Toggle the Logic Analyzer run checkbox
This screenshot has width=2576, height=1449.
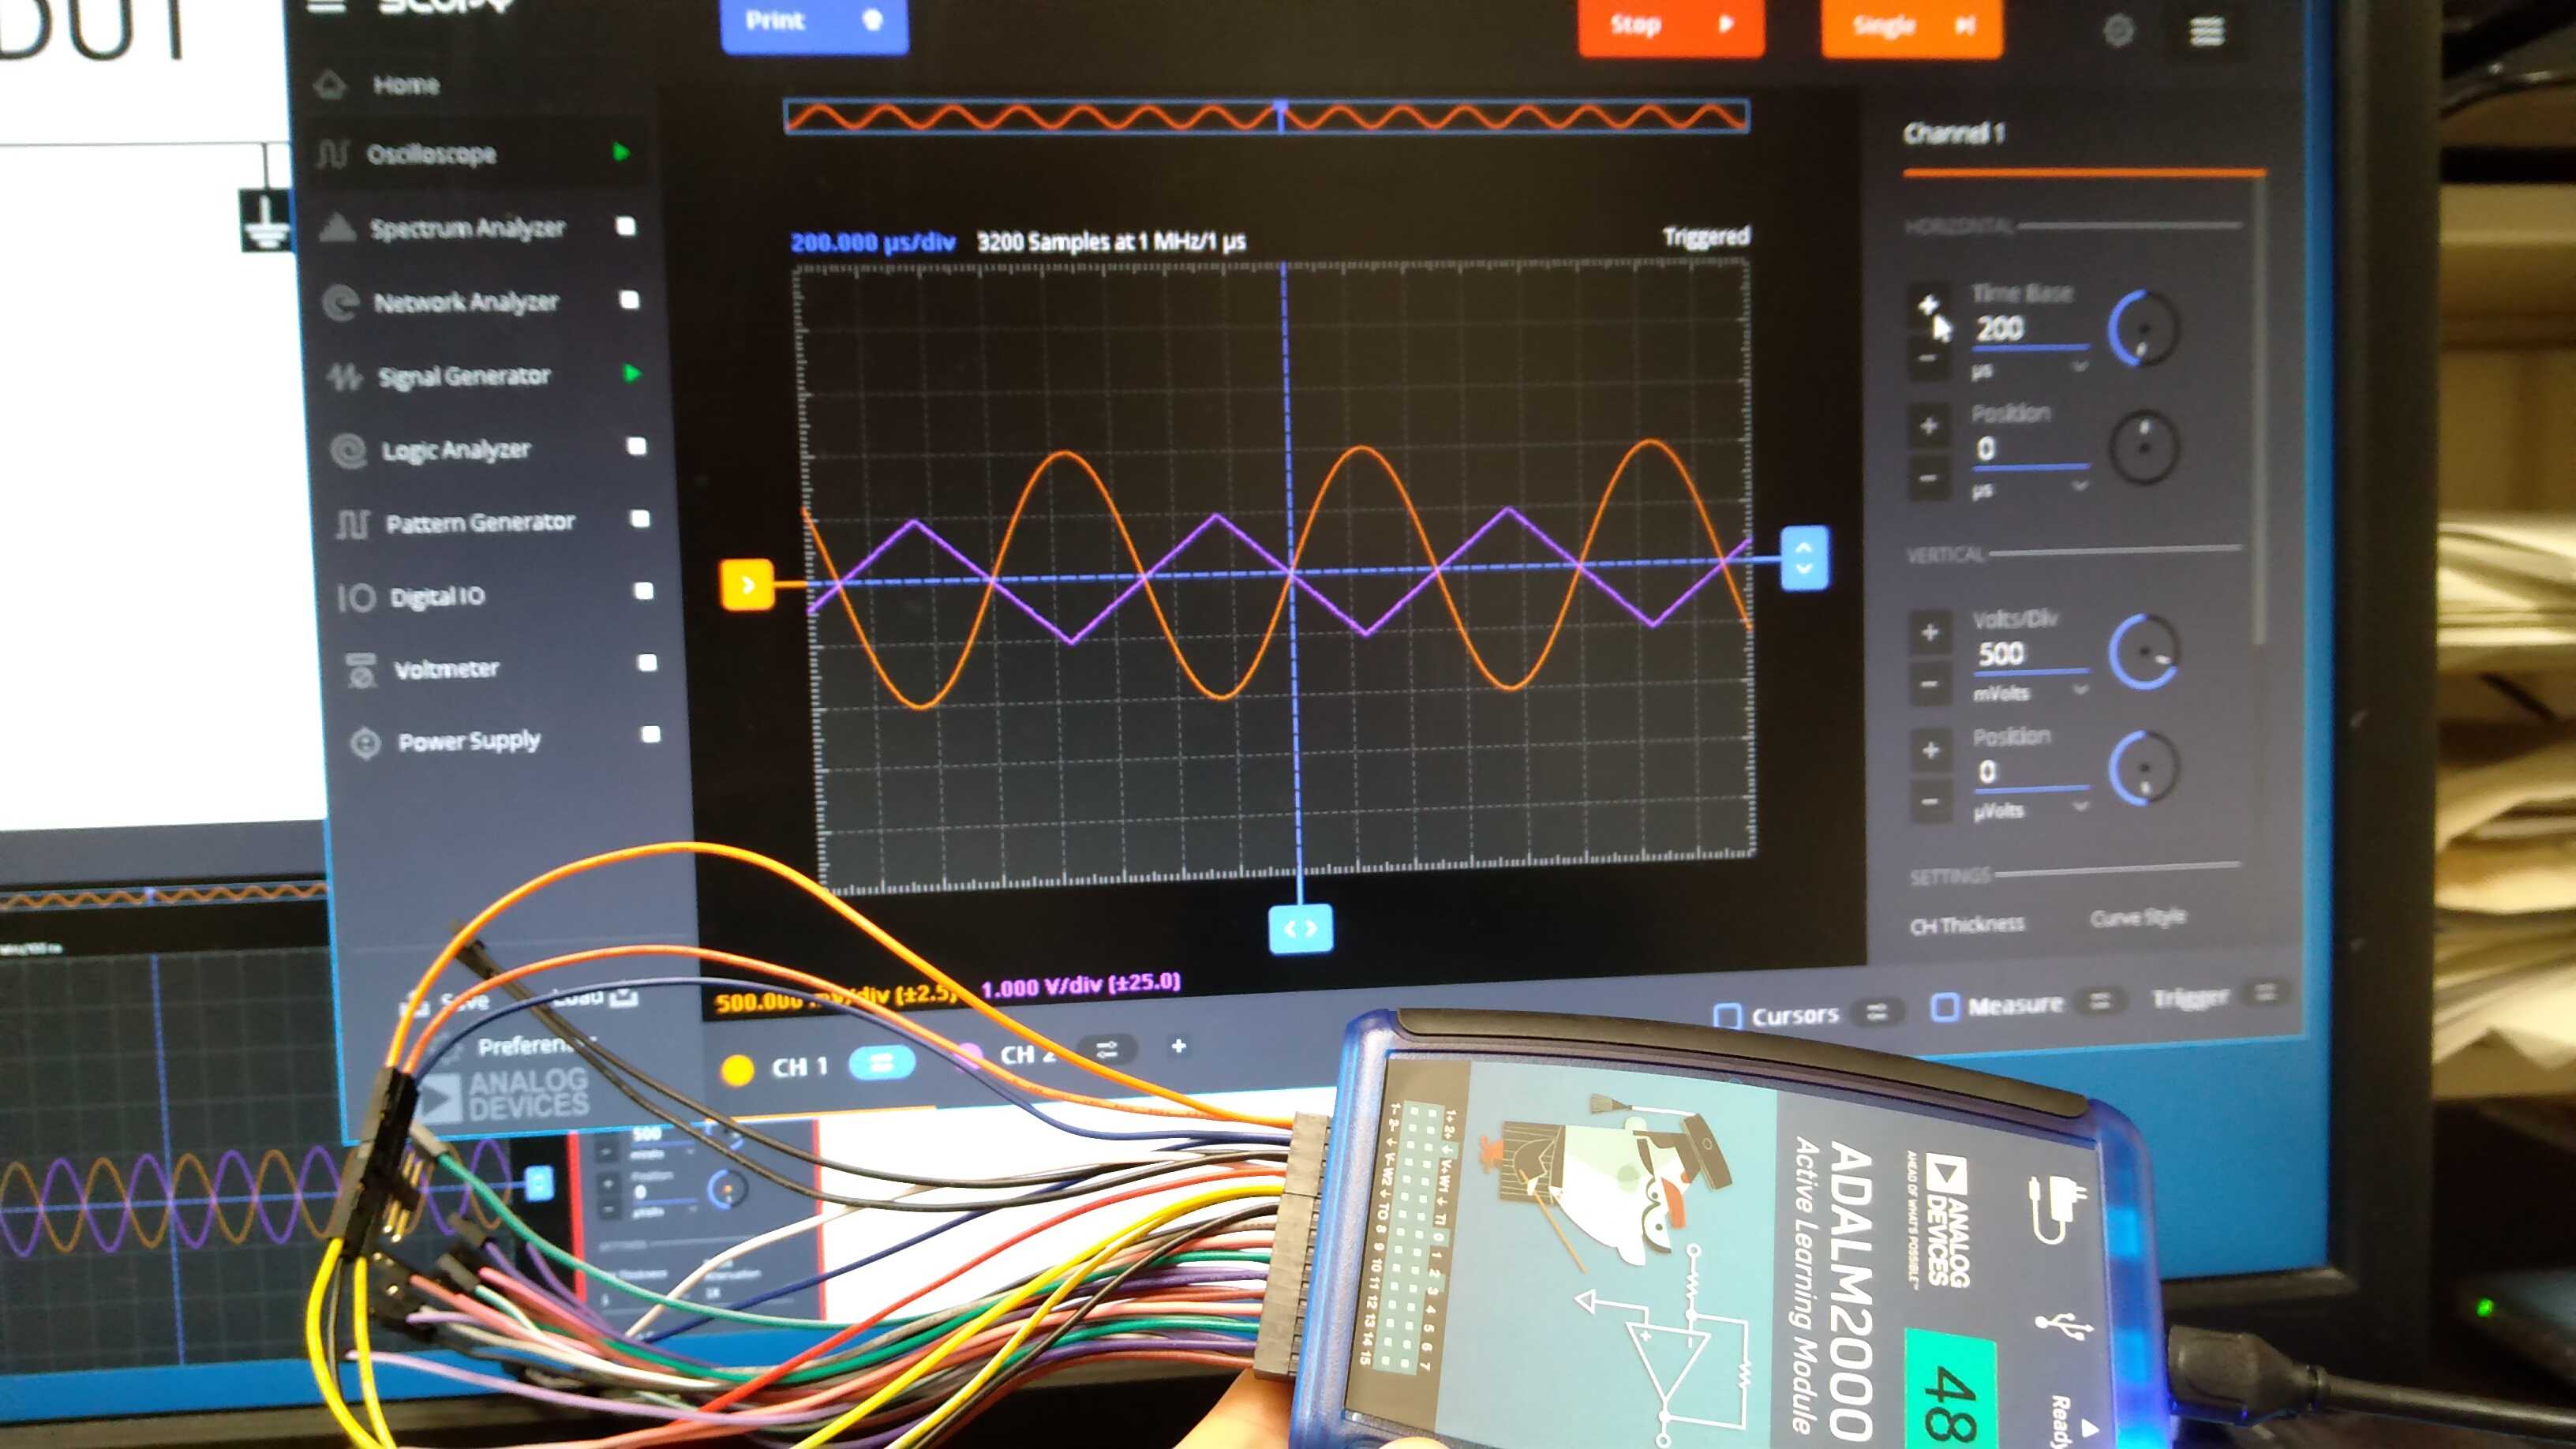(636, 446)
